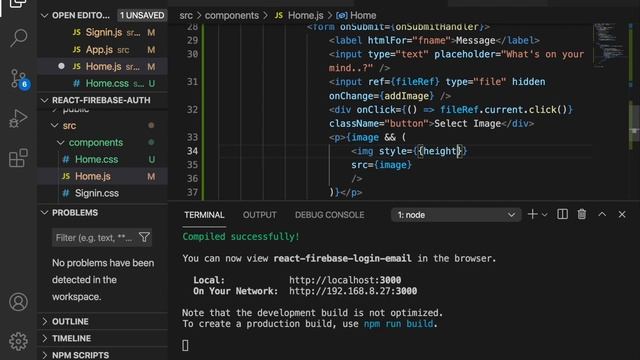The width and height of the screenshot is (640, 360).
Task: Switch to the OUTPUT tab
Action: point(260,215)
